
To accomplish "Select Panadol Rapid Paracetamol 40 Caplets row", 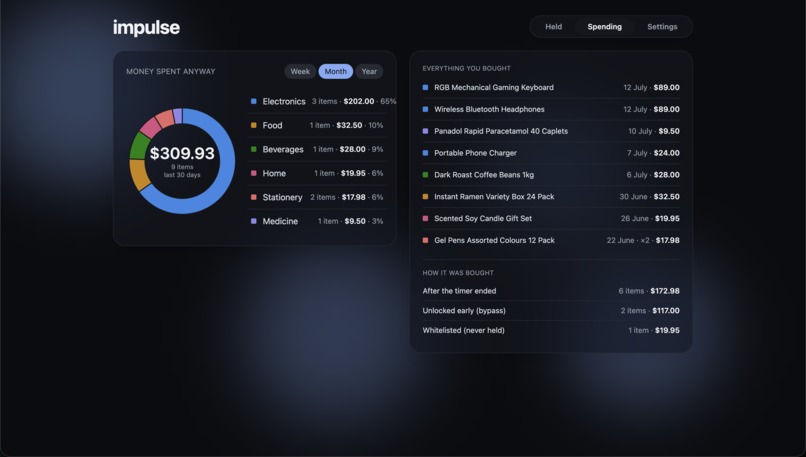I will pos(551,131).
